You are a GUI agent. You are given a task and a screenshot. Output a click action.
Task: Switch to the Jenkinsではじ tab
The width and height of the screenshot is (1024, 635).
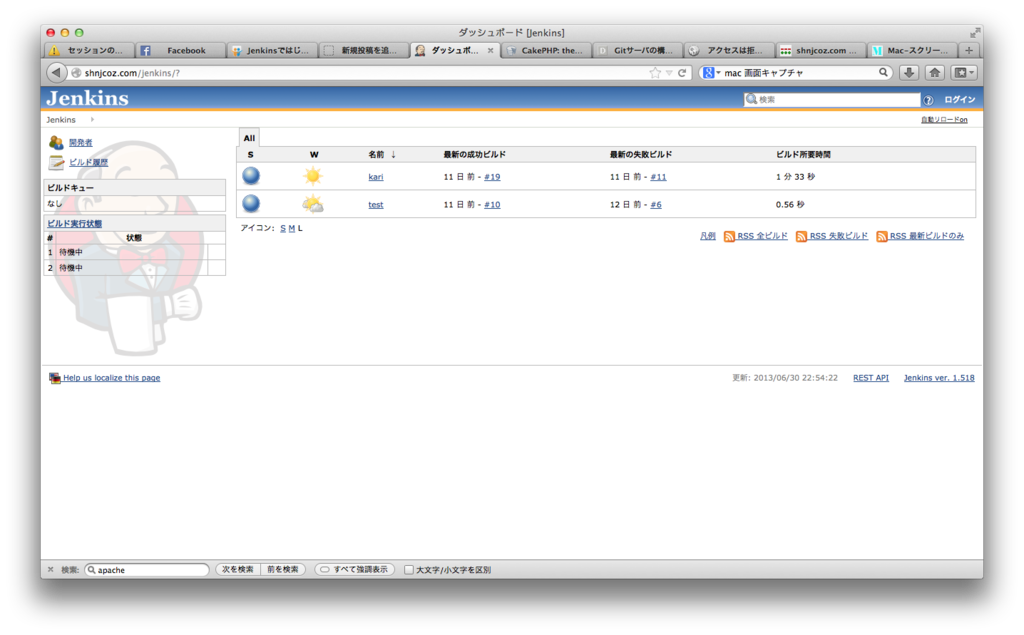272,50
